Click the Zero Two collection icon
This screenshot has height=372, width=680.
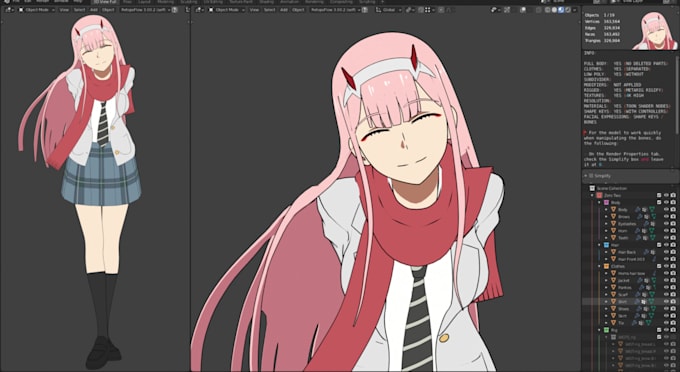click(600, 196)
